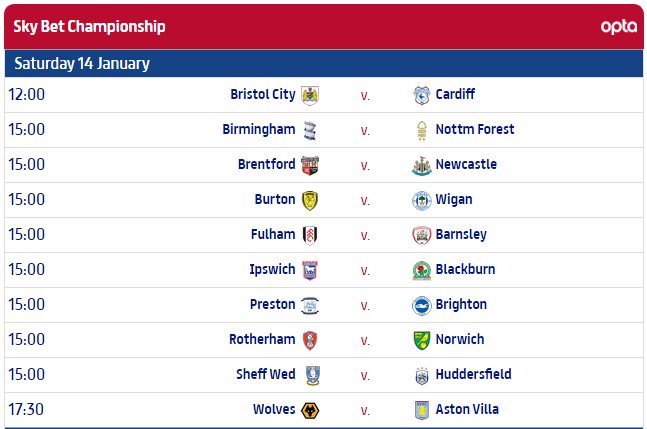Image resolution: width=647 pixels, height=429 pixels.
Task: Click the Wolves wolf-head badge
Action: [x=310, y=410]
